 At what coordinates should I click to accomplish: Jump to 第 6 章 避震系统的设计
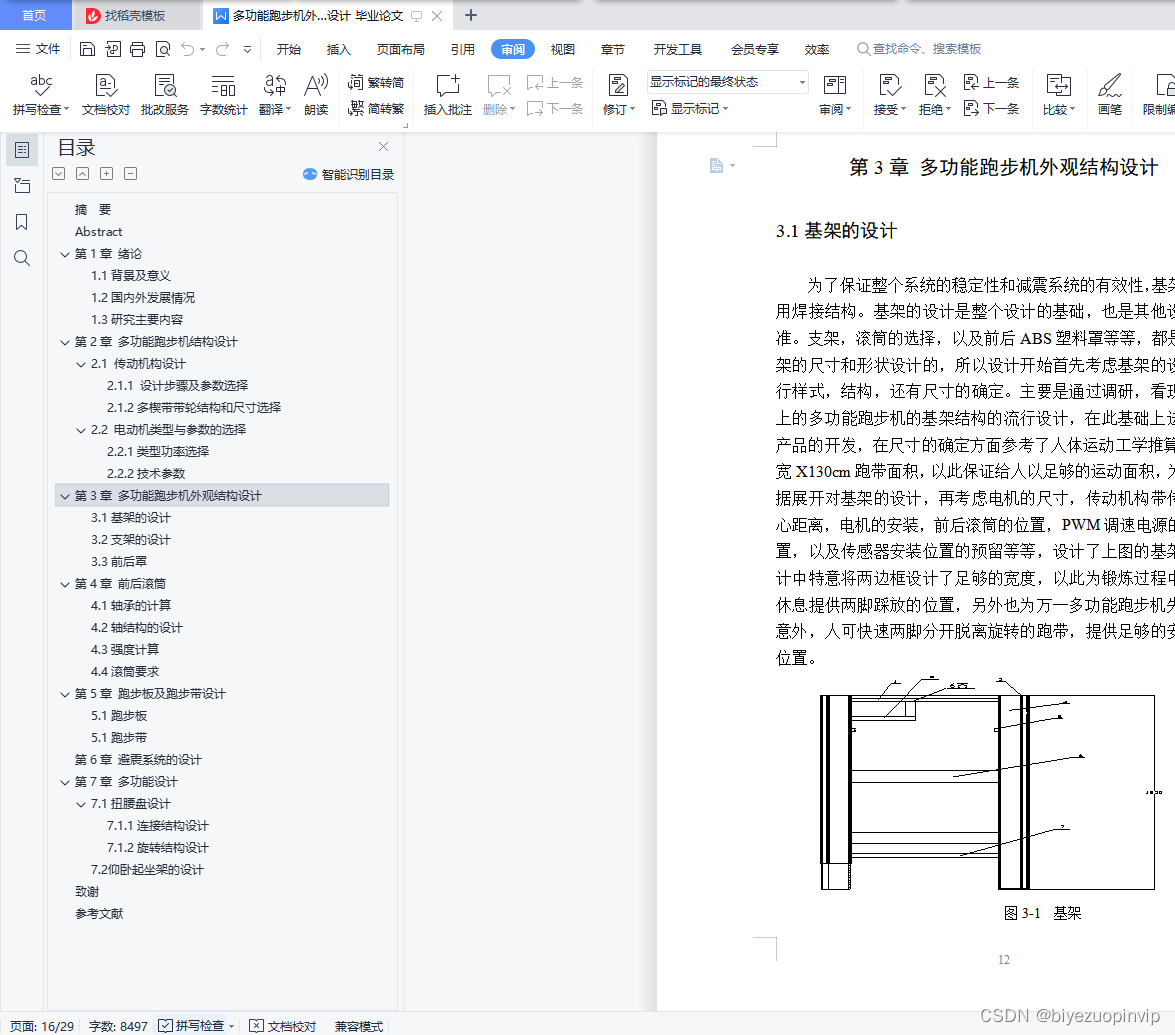click(x=139, y=760)
